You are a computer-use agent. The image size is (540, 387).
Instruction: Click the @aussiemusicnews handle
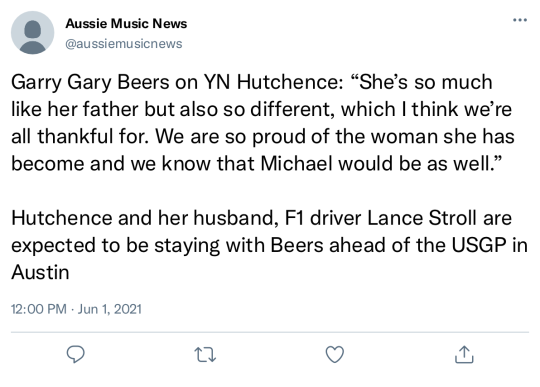coord(124,44)
